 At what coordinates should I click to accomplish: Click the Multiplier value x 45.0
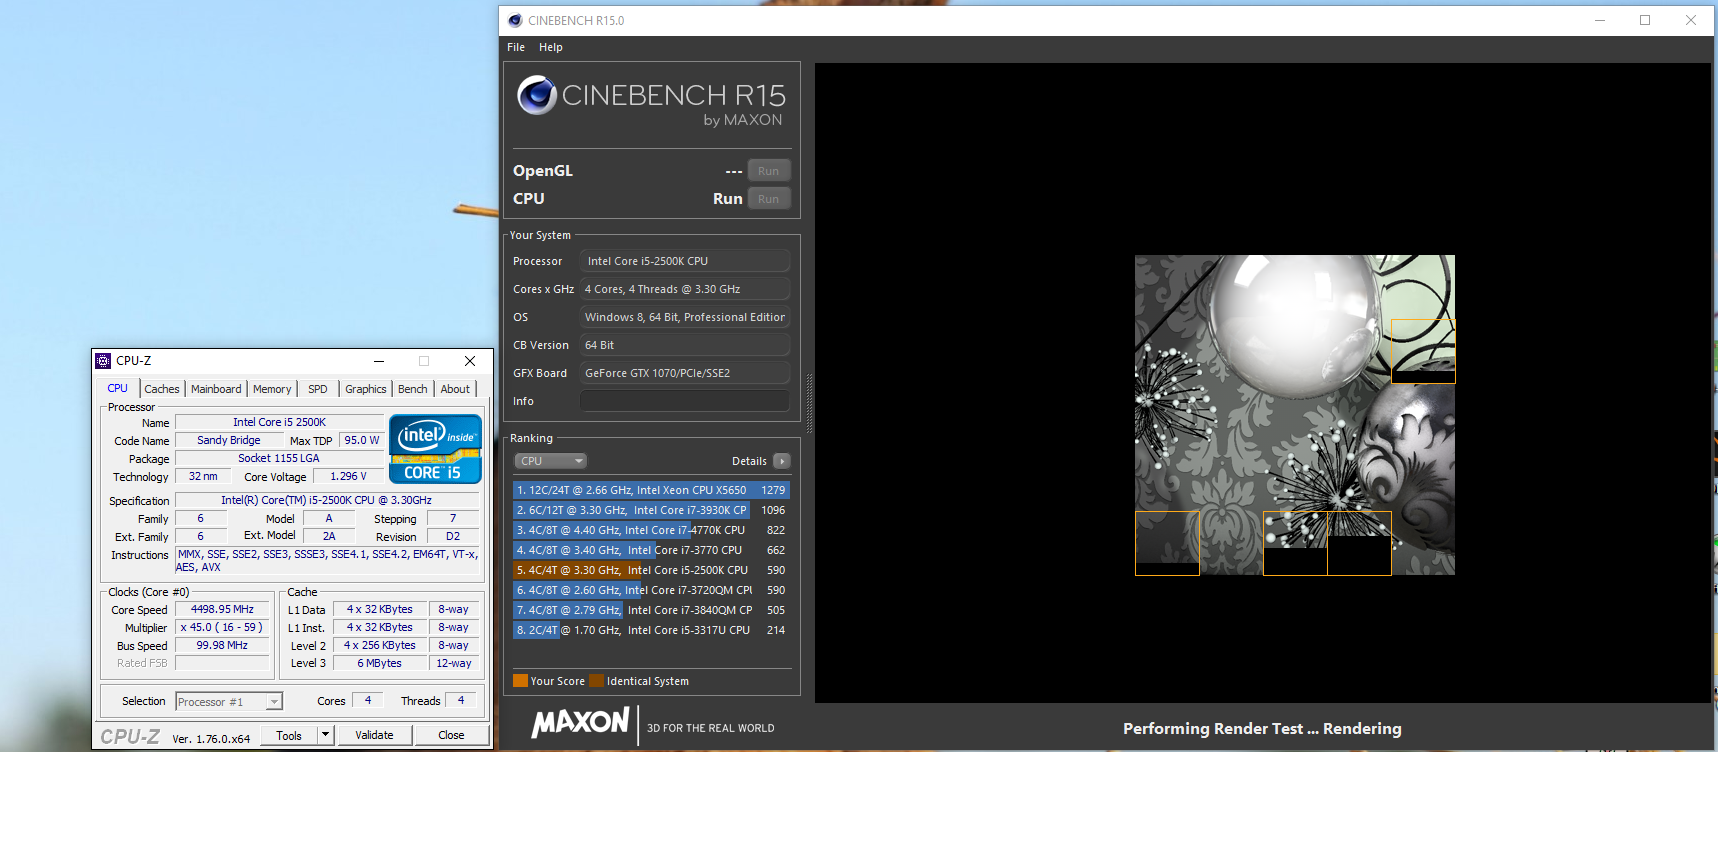pos(222,627)
